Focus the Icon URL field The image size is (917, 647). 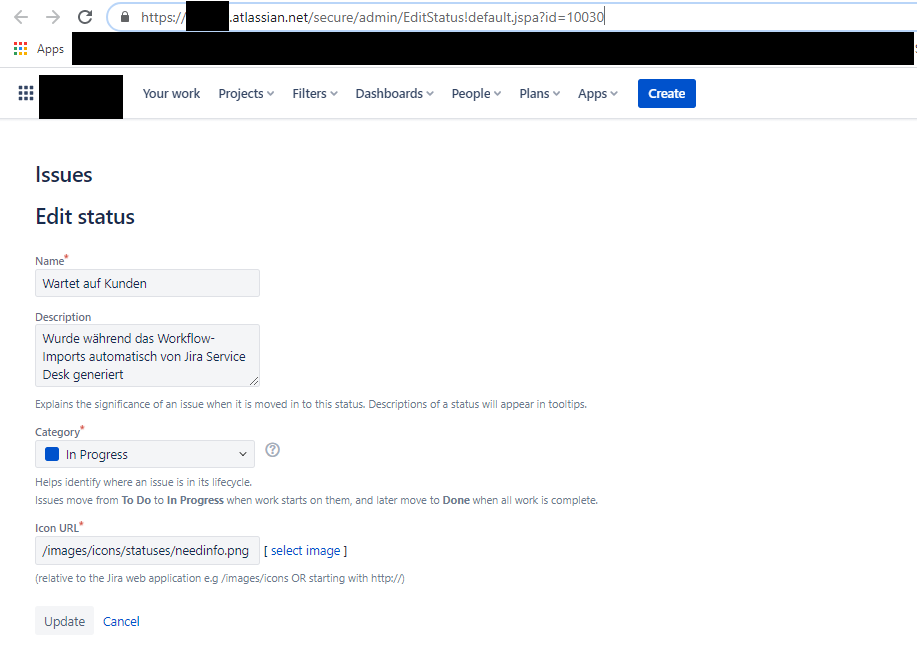(147, 550)
